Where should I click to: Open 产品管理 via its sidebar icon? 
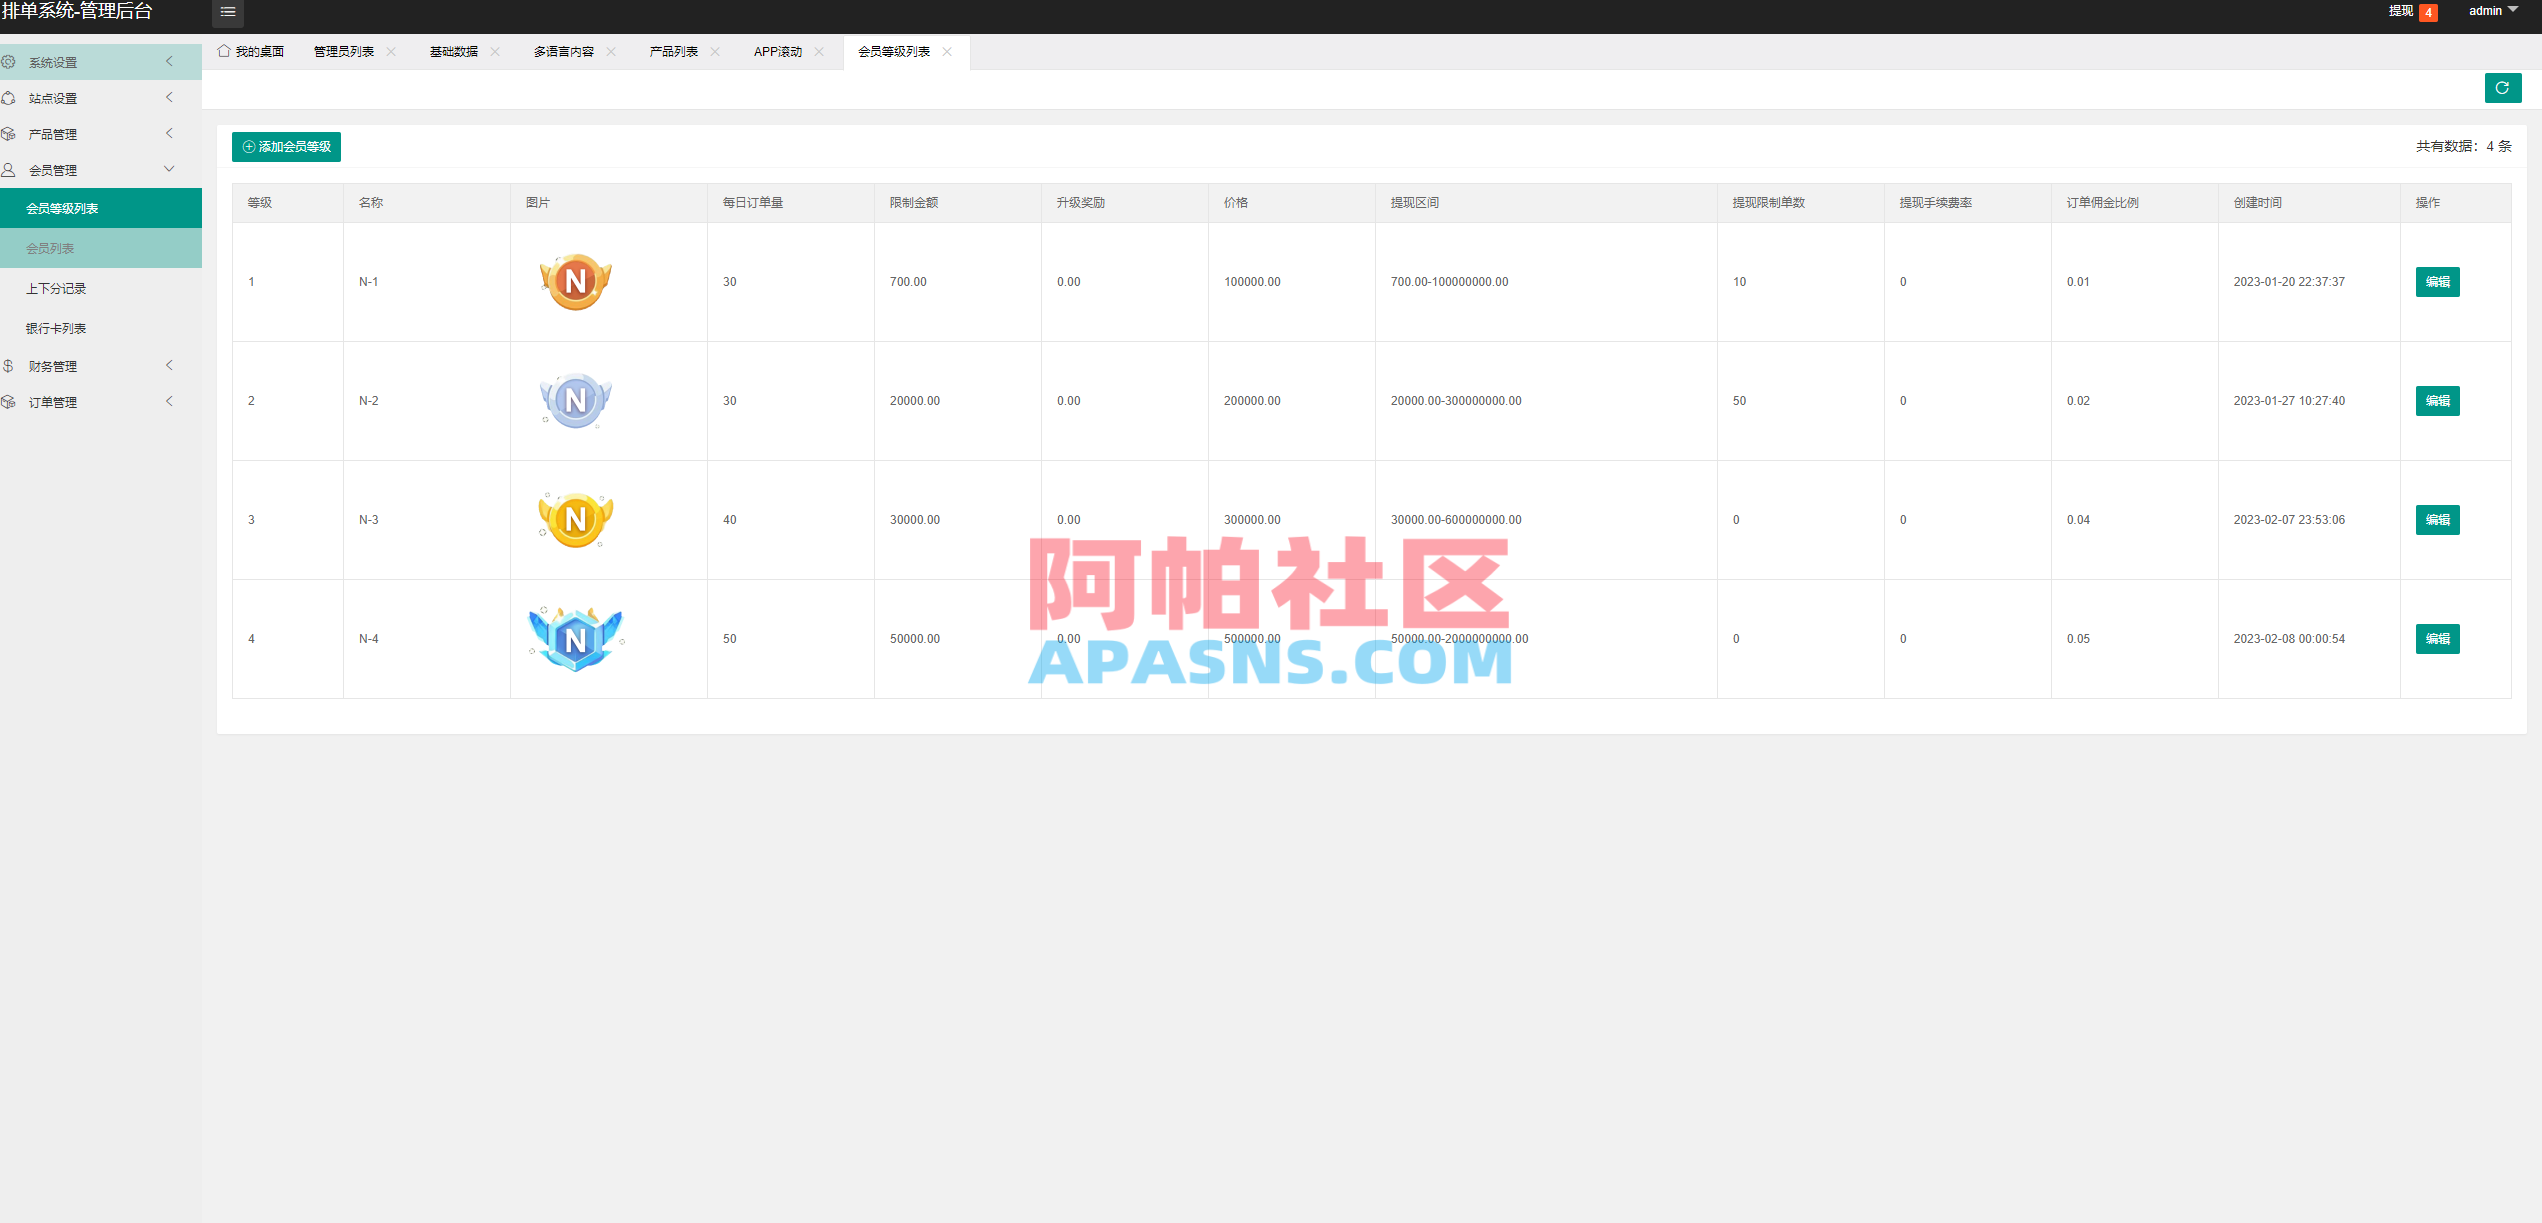click(x=10, y=133)
